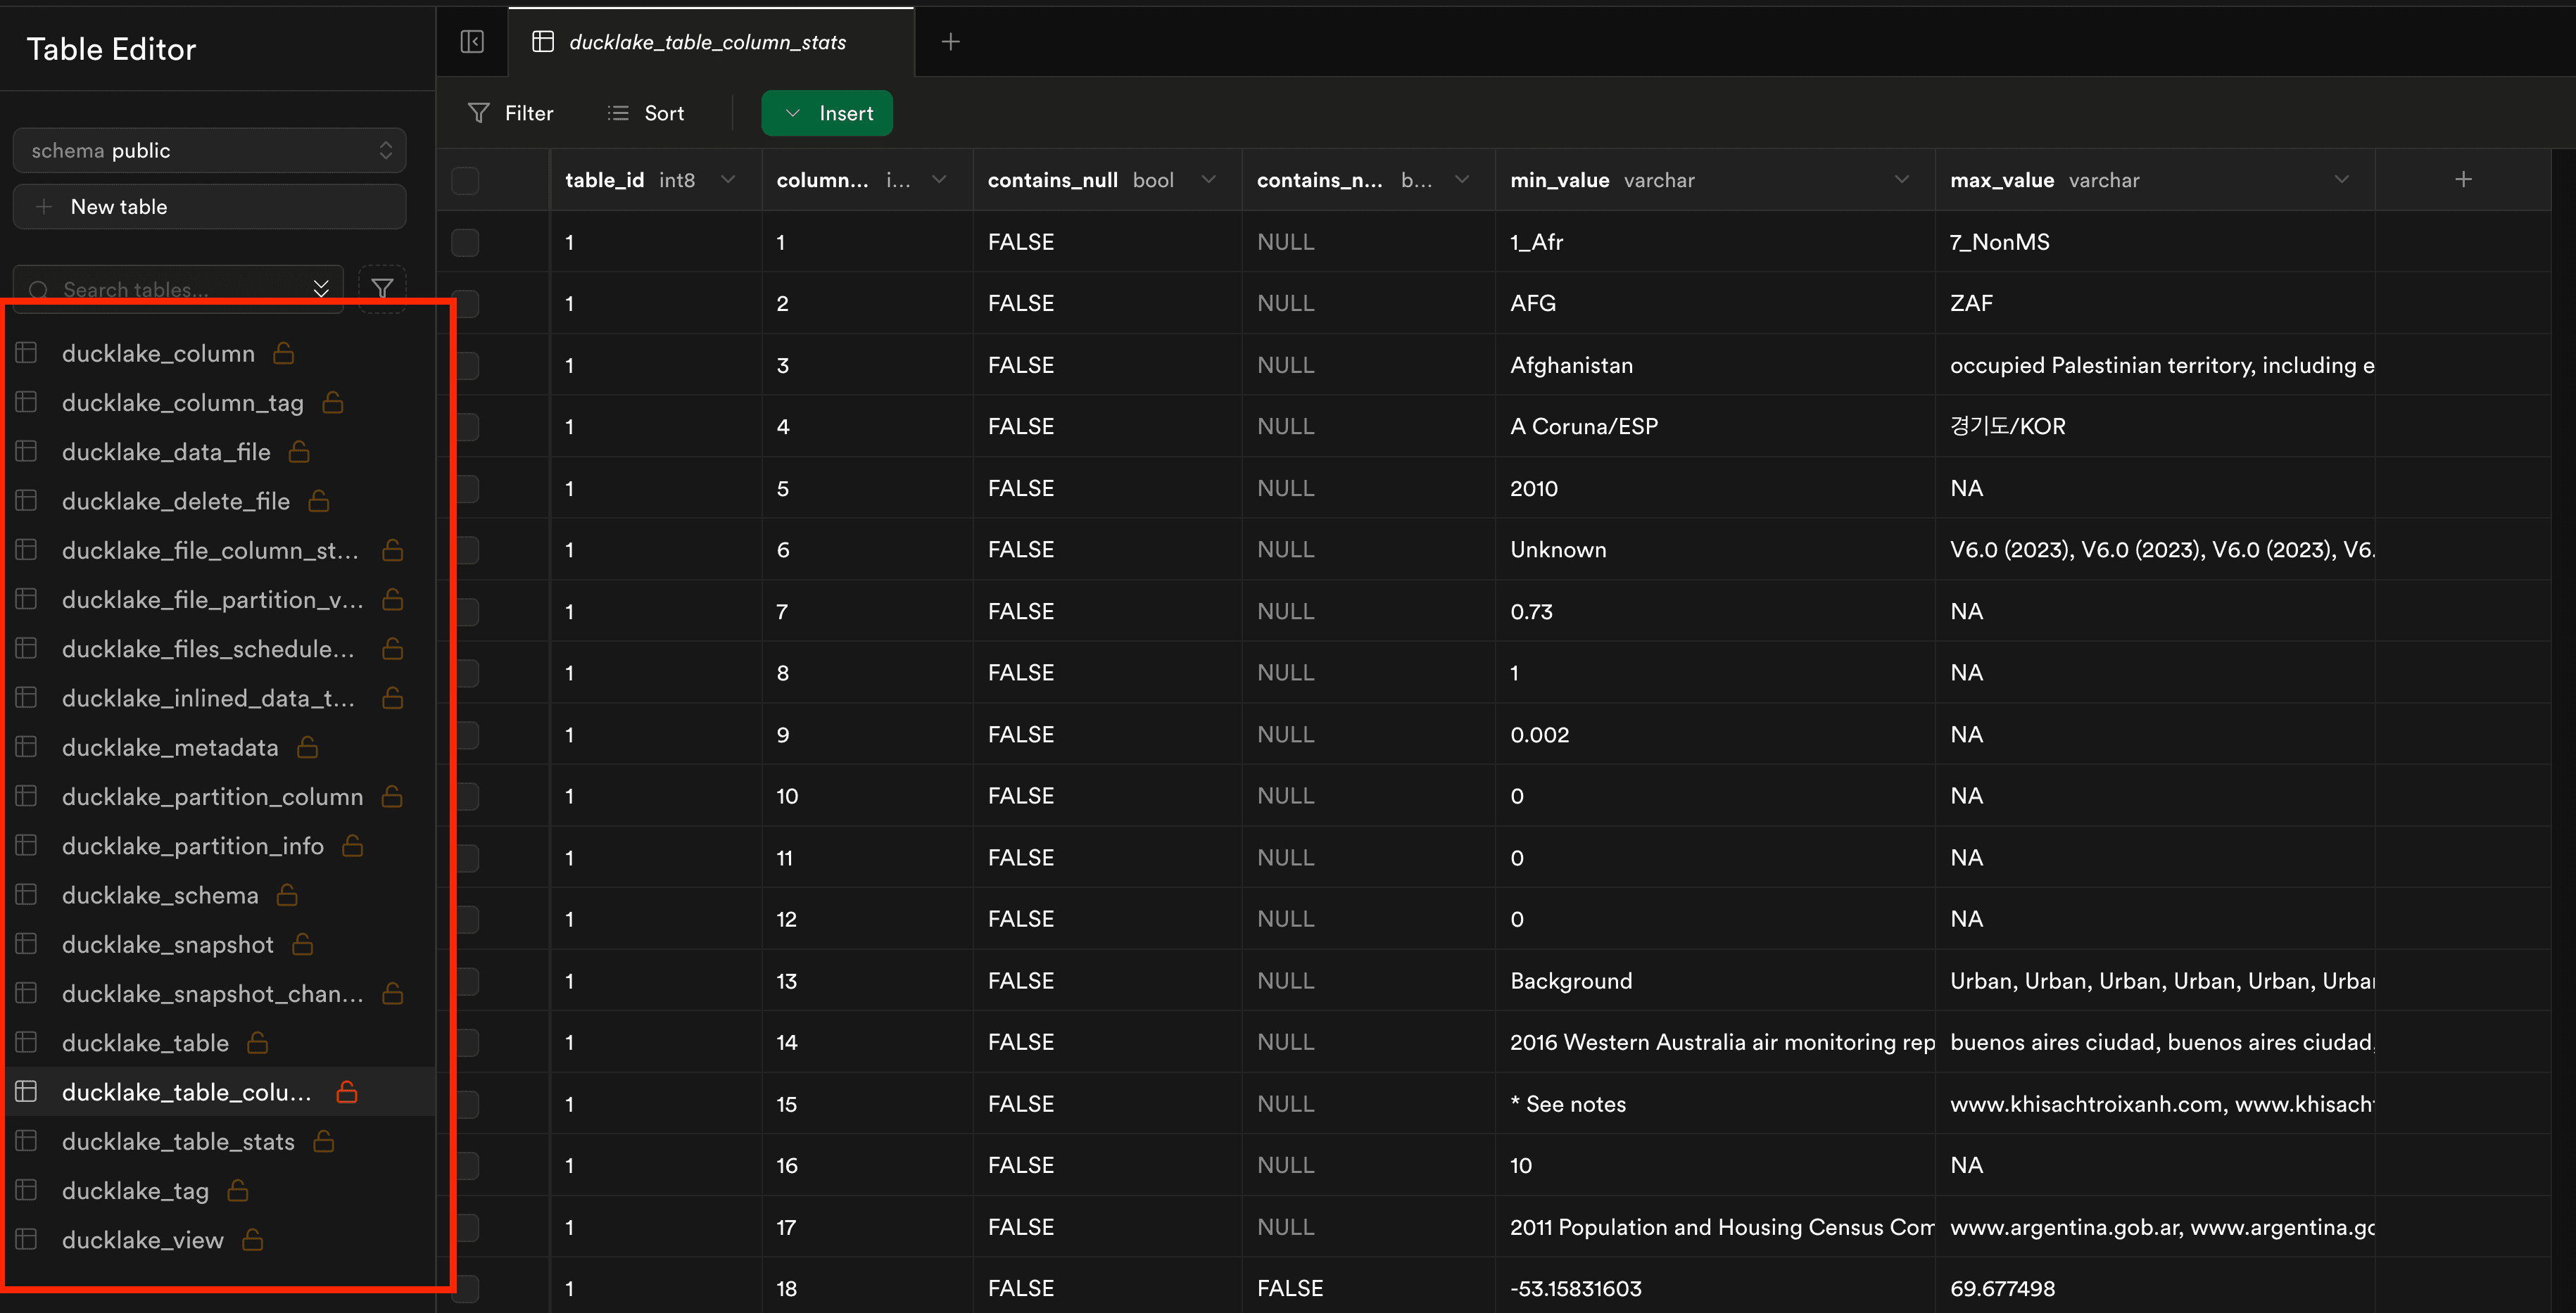Toggle the select-all rows header checkbox

(465, 180)
